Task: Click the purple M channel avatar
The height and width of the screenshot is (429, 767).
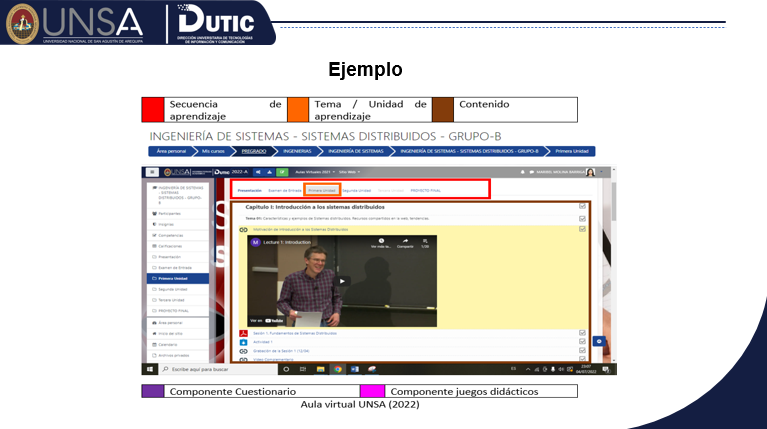Action: 255,242
